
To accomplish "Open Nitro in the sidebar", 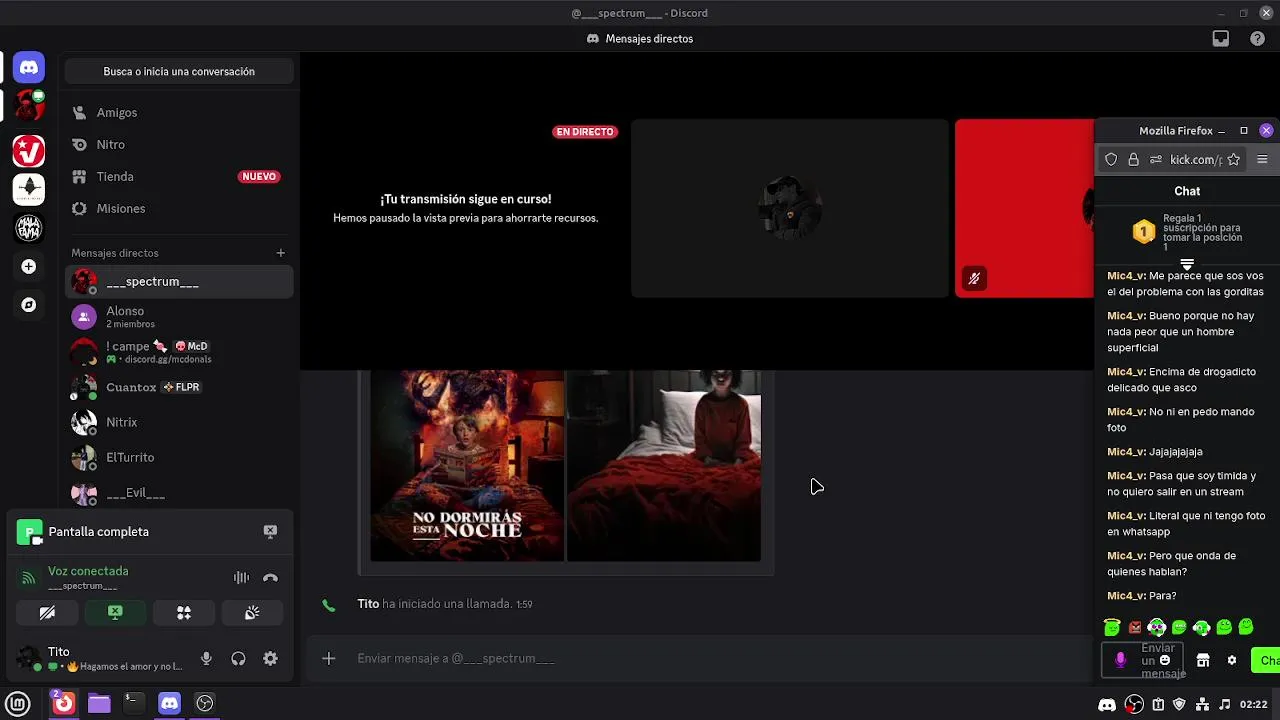I will coord(179,145).
